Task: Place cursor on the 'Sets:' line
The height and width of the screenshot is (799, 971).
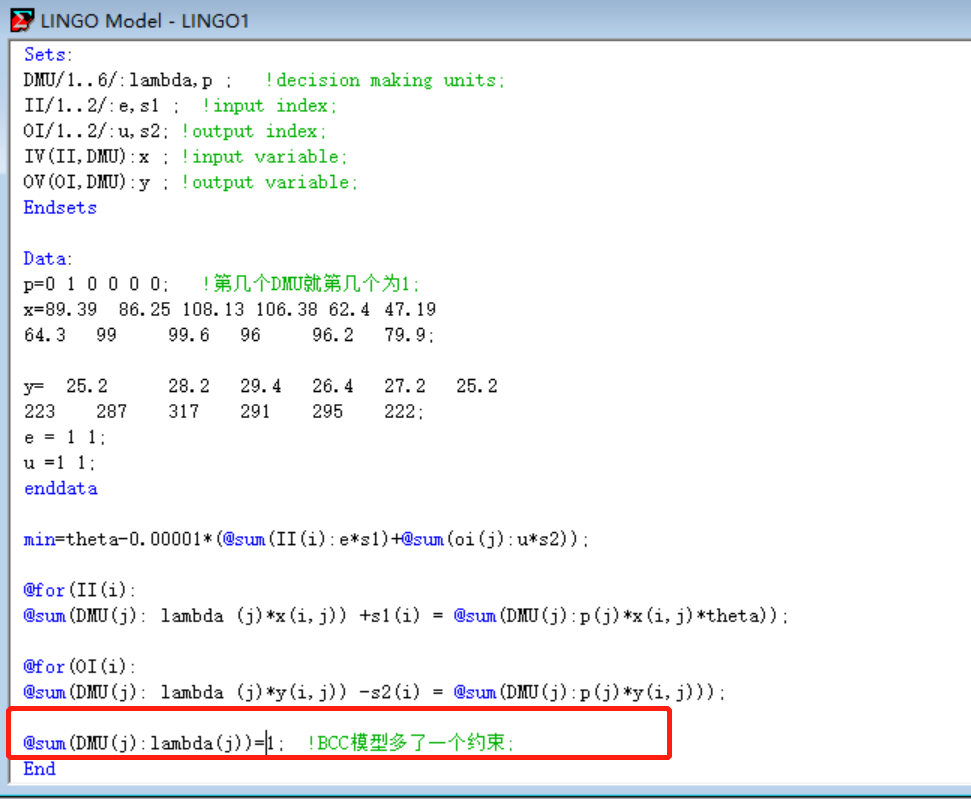Action: (48, 55)
